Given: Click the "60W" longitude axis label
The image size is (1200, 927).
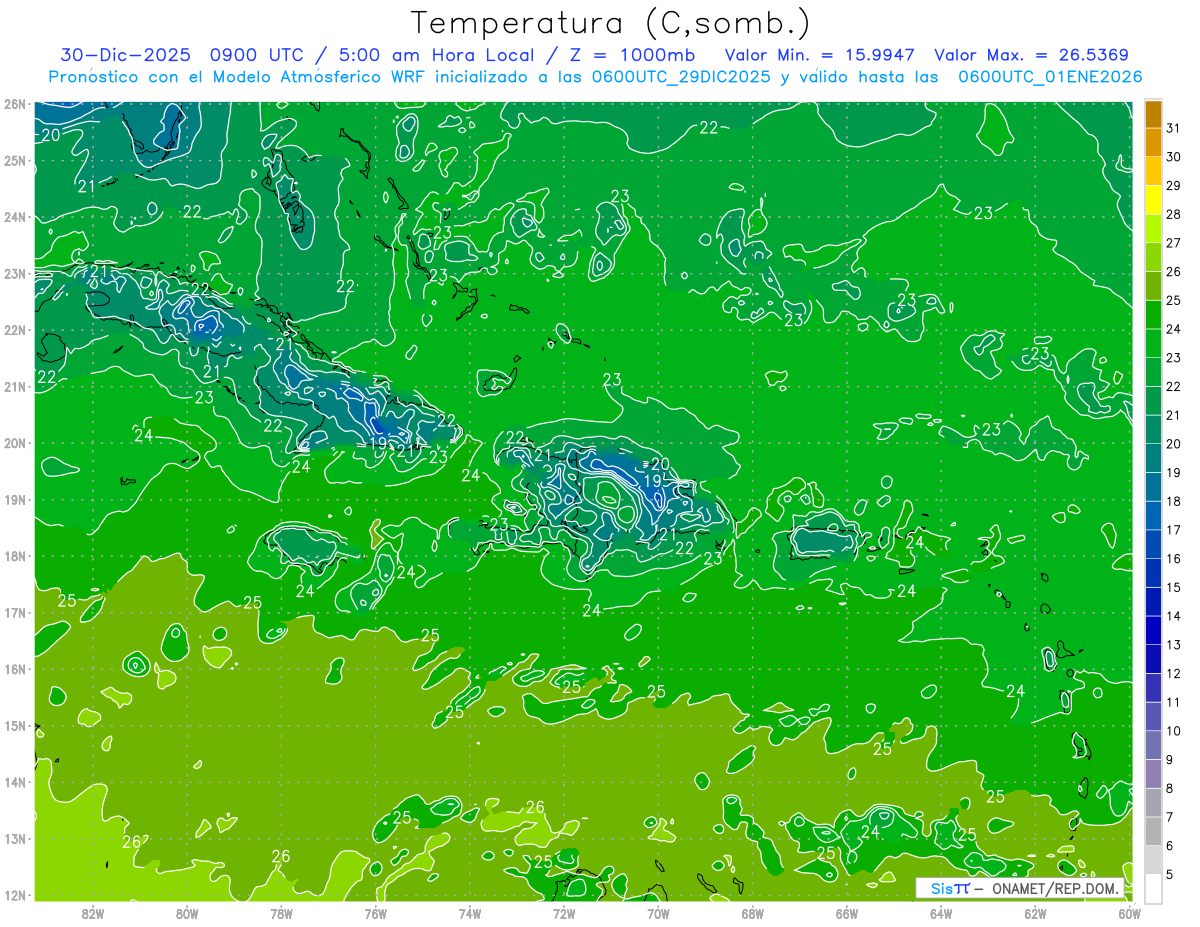Looking at the screenshot, I should coord(1130,913).
